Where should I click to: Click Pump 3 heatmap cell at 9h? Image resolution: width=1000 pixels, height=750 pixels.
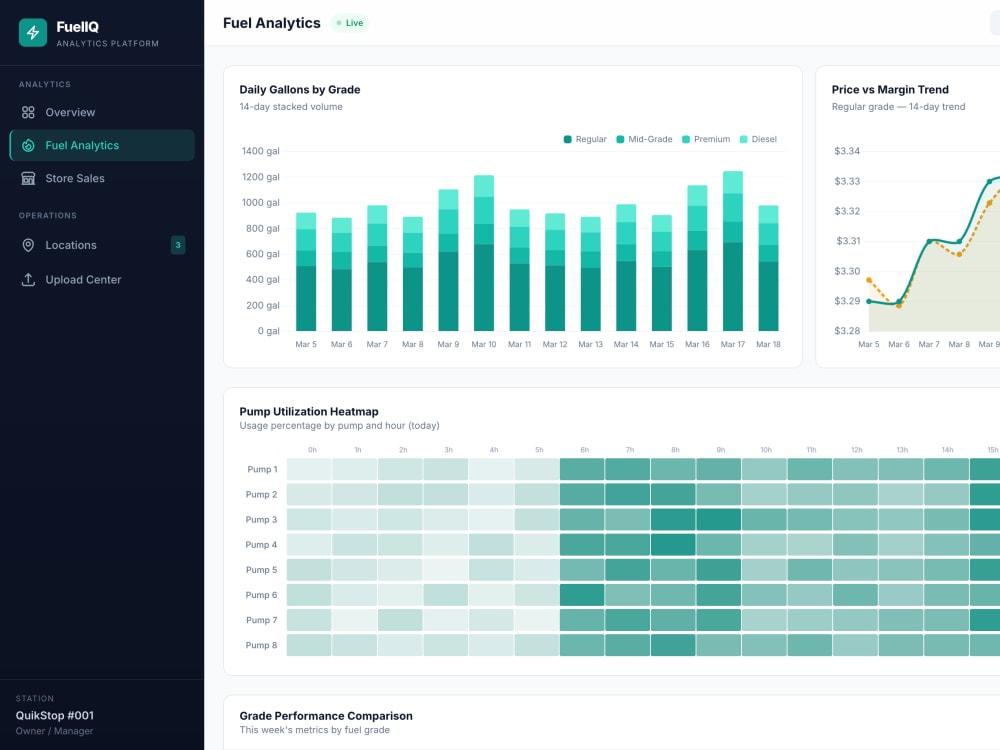tap(719, 520)
